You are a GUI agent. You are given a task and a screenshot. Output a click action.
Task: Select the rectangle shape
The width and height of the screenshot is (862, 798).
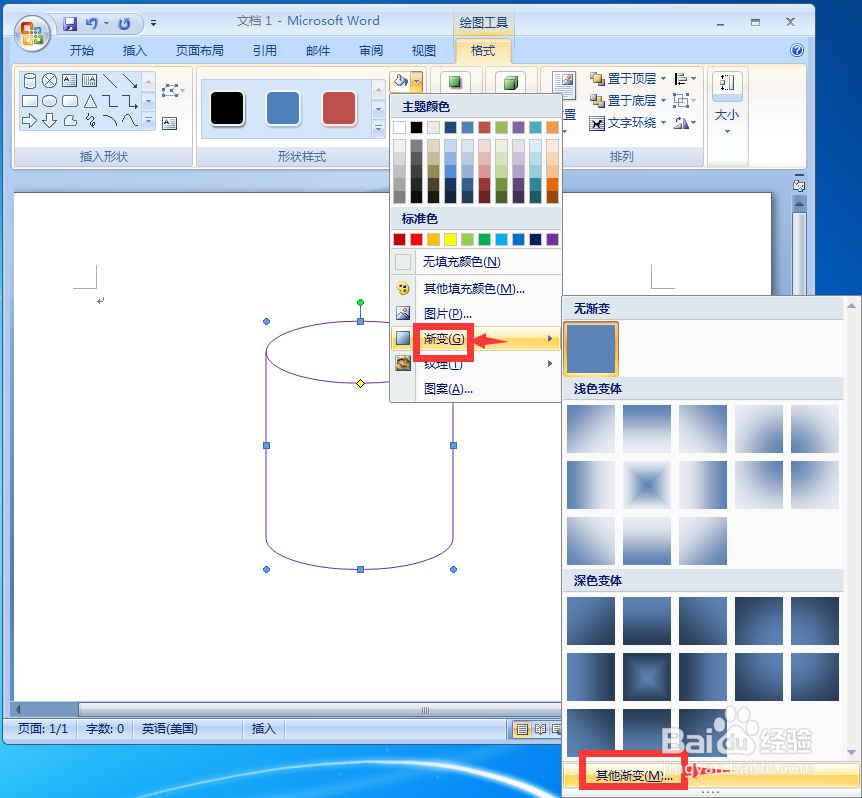[x=30, y=101]
